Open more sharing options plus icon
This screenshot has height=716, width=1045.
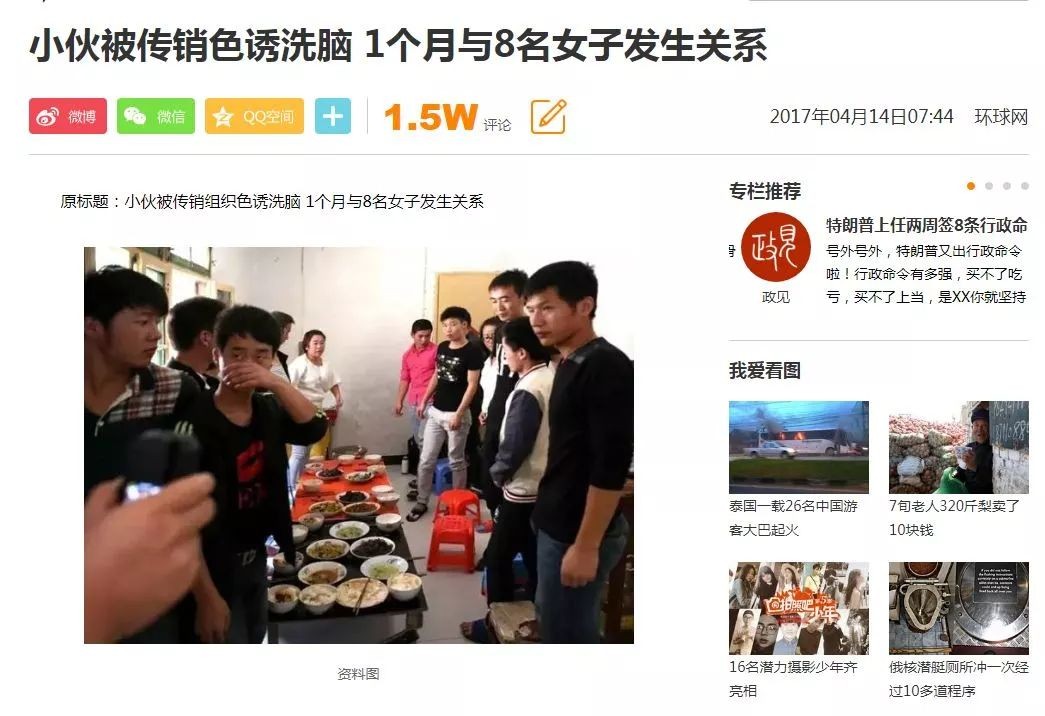pos(333,116)
